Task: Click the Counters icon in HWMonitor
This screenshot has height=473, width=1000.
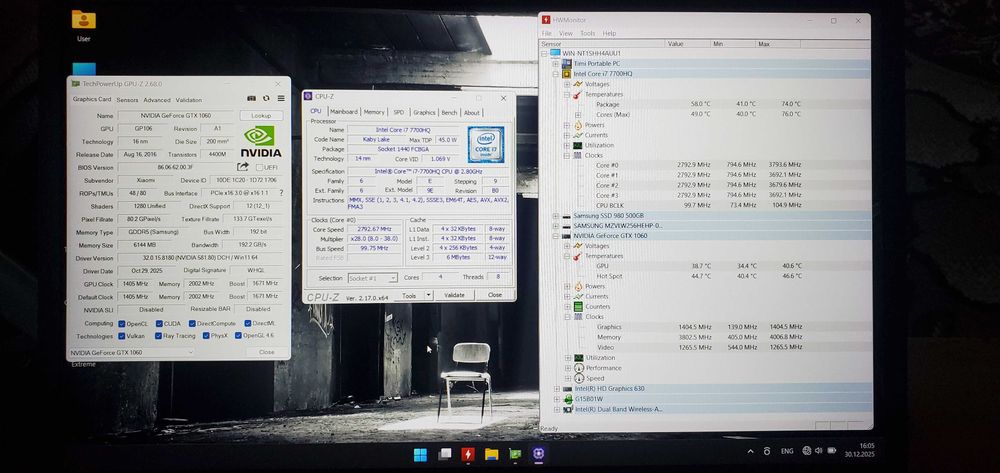Action: [x=578, y=307]
